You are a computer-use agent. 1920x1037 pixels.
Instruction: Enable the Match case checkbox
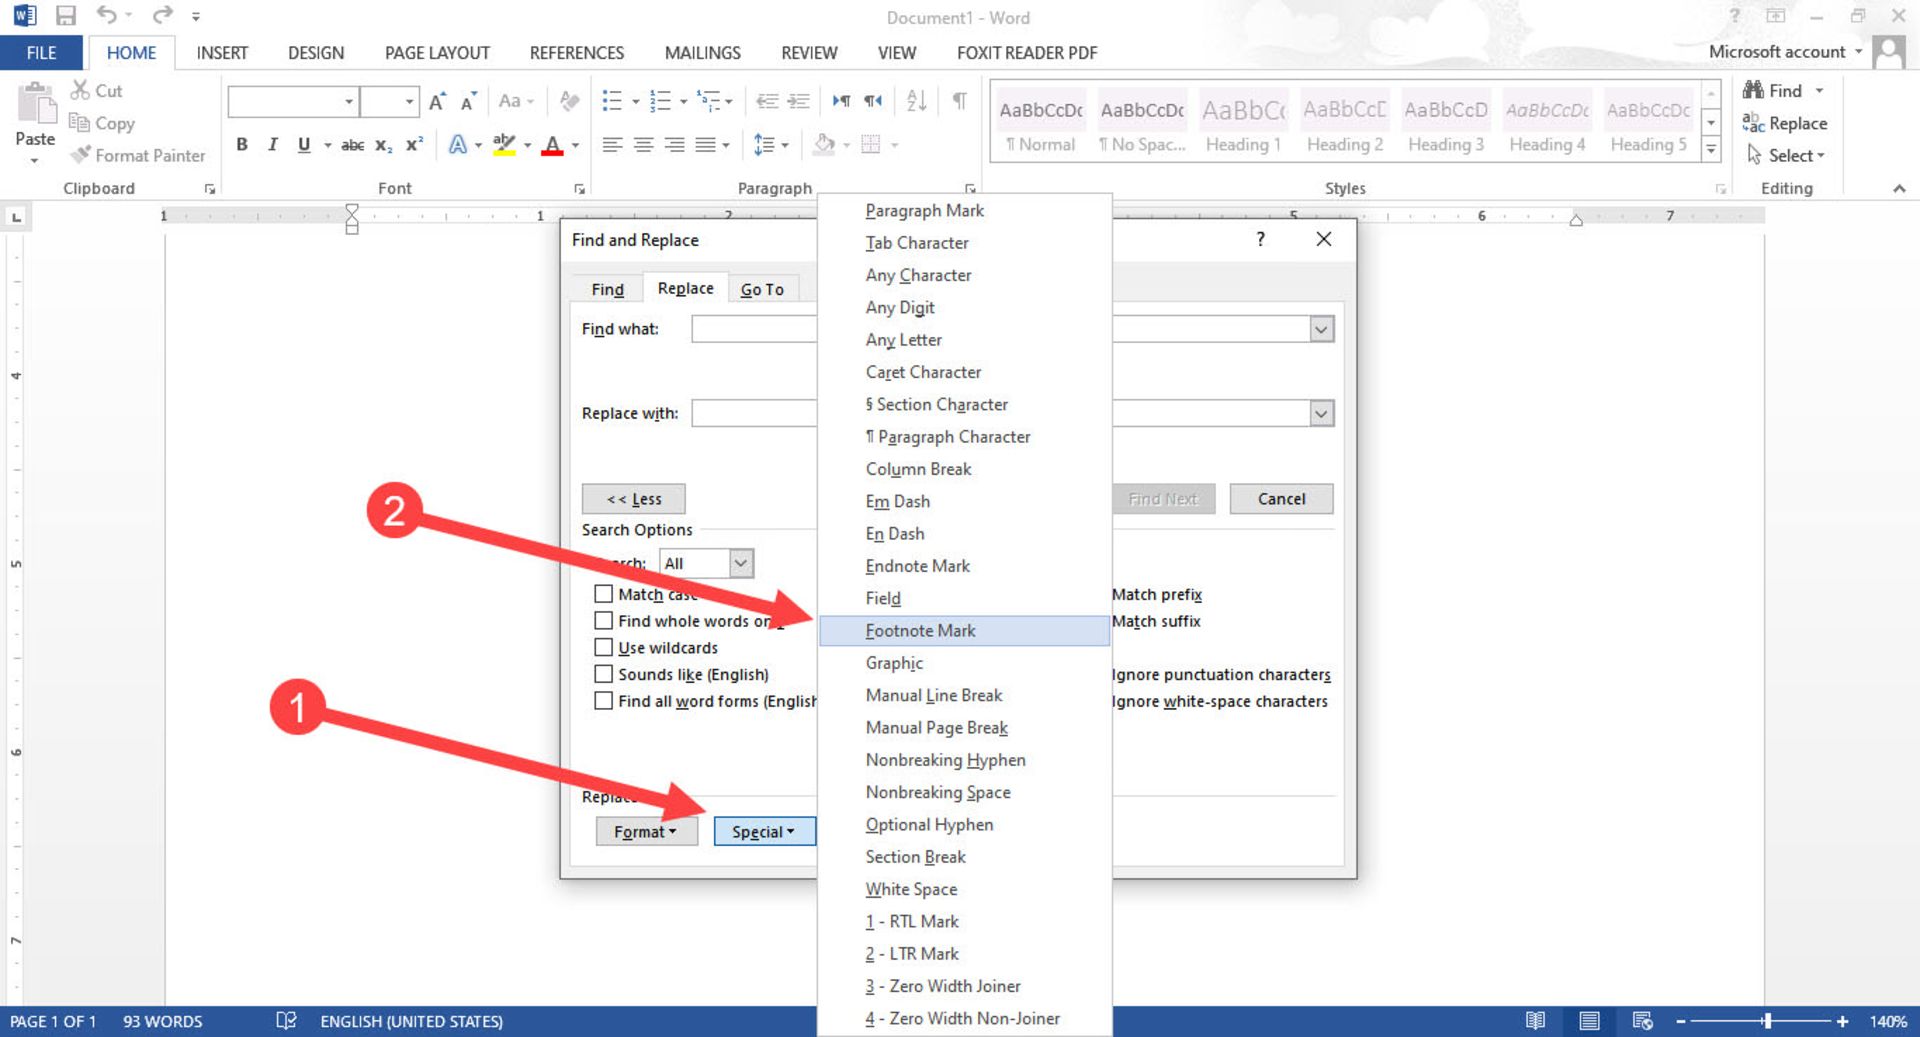(603, 594)
